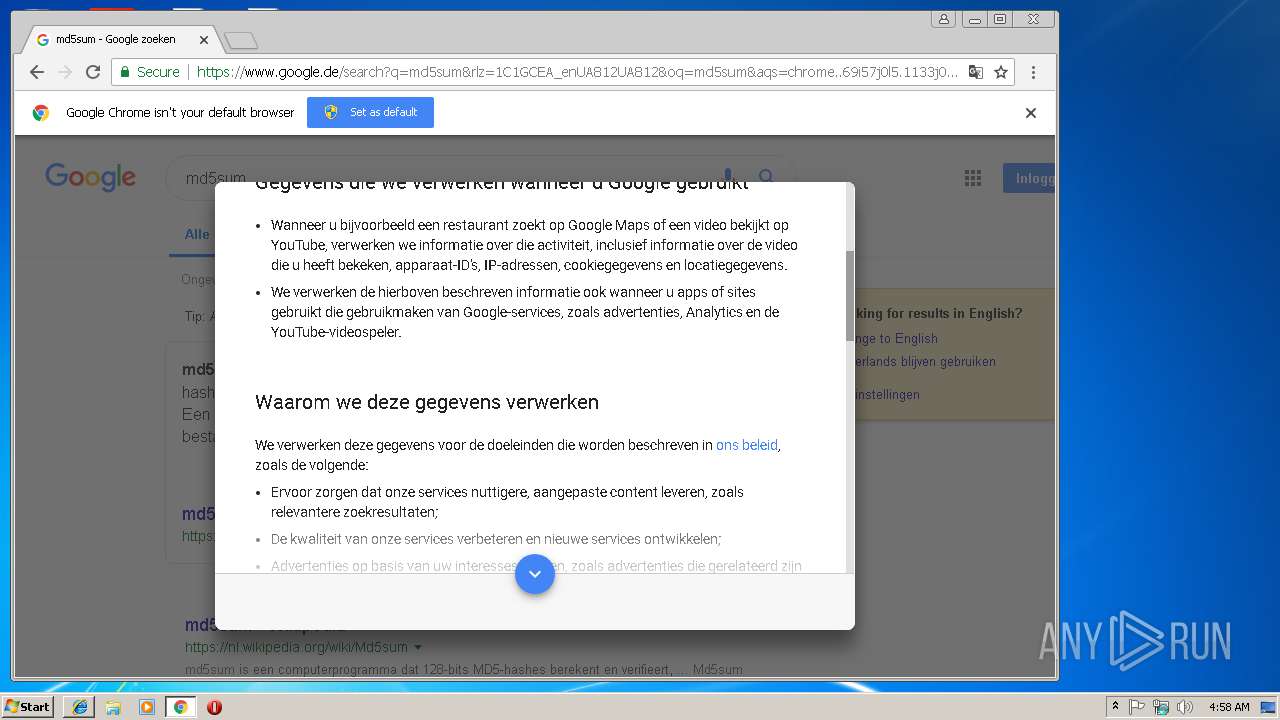The height and width of the screenshot is (720, 1280).
Task: Click the volume speaker tray icon
Action: tap(1185, 707)
